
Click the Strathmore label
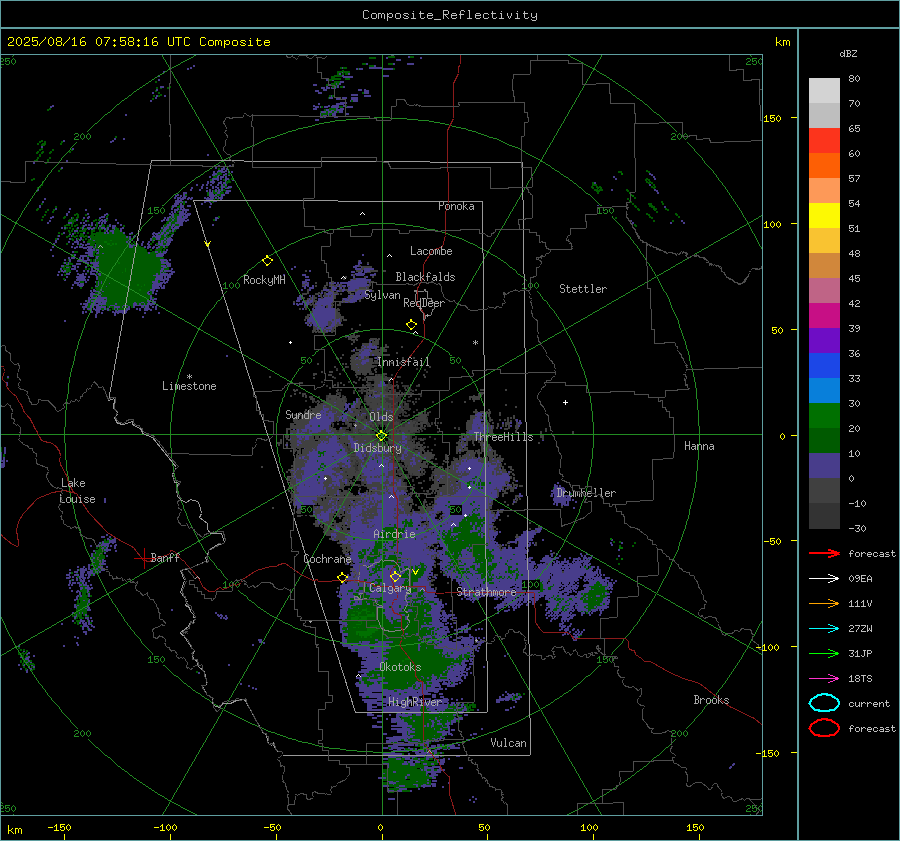[x=486, y=592]
